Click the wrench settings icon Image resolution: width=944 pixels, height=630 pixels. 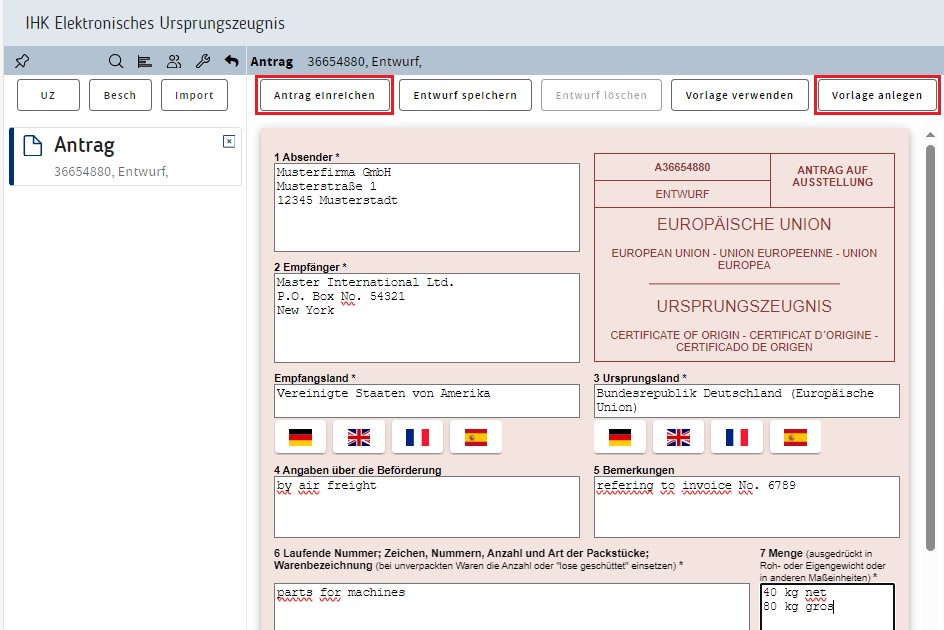pyautogui.click(x=202, y=61)
